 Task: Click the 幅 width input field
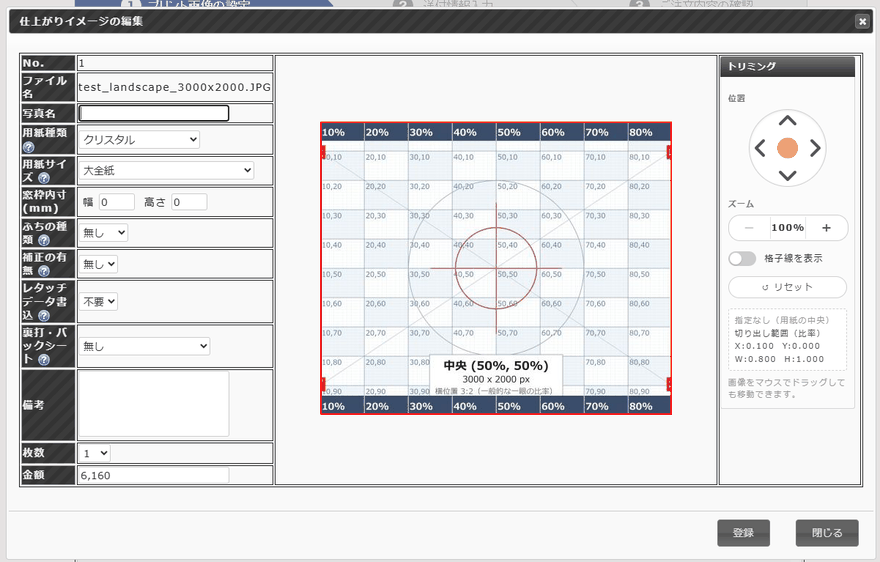pos(117,202)
